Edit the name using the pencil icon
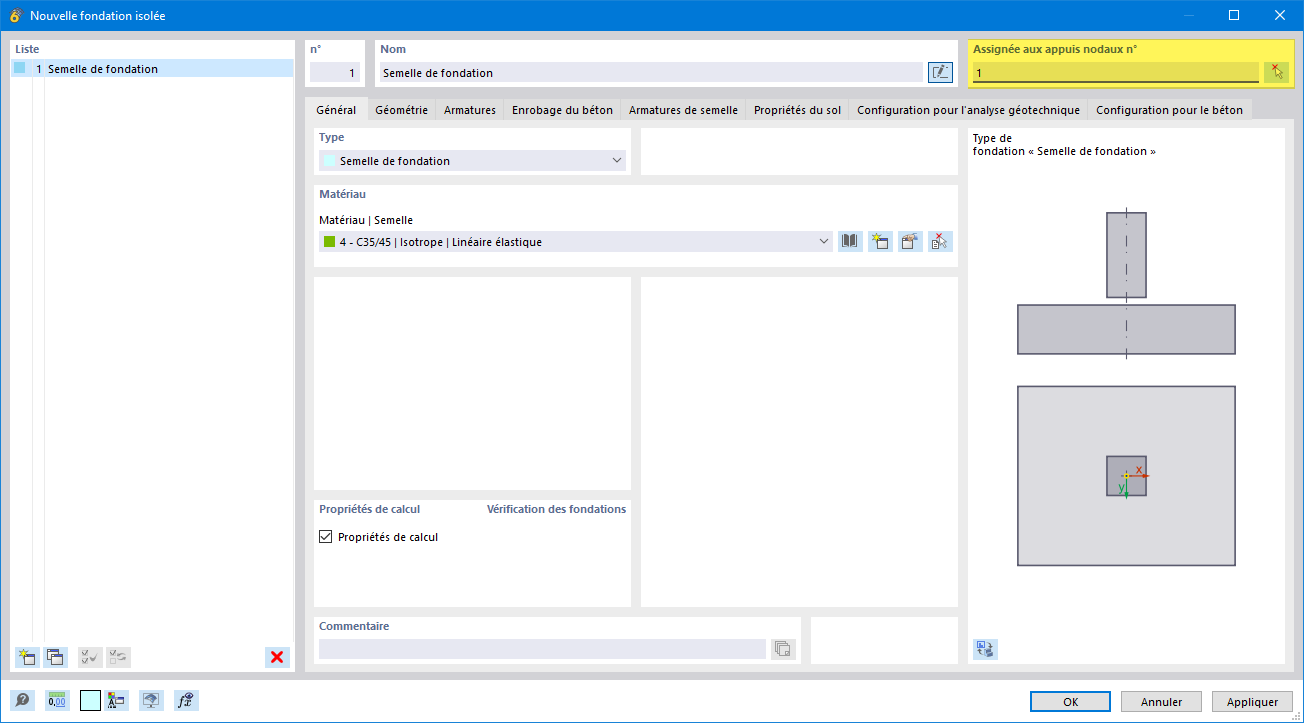 (x=940, y=72)
